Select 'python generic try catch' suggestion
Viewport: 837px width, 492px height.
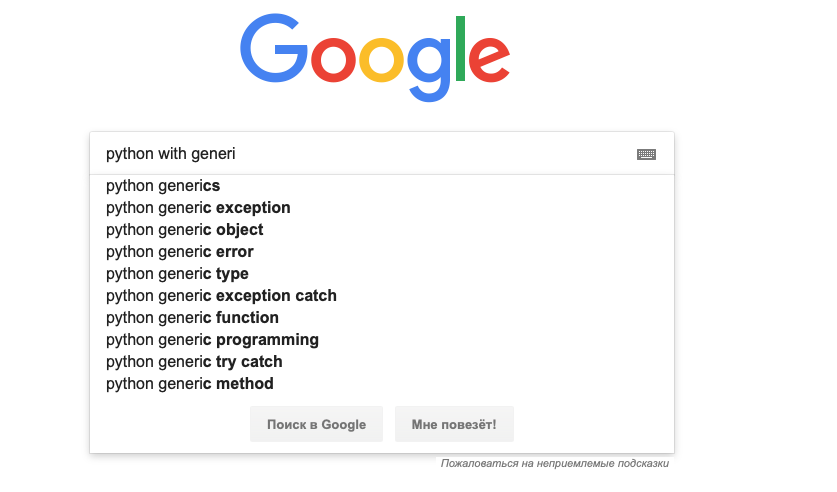pos(382,361)
